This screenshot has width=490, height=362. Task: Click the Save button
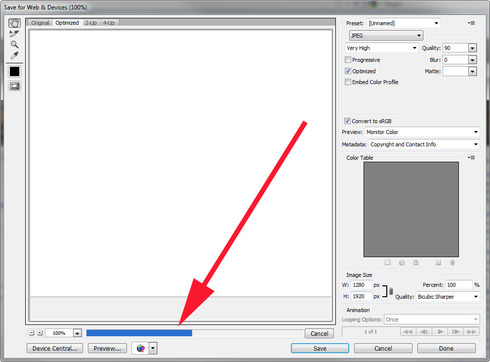click(320, 348)
